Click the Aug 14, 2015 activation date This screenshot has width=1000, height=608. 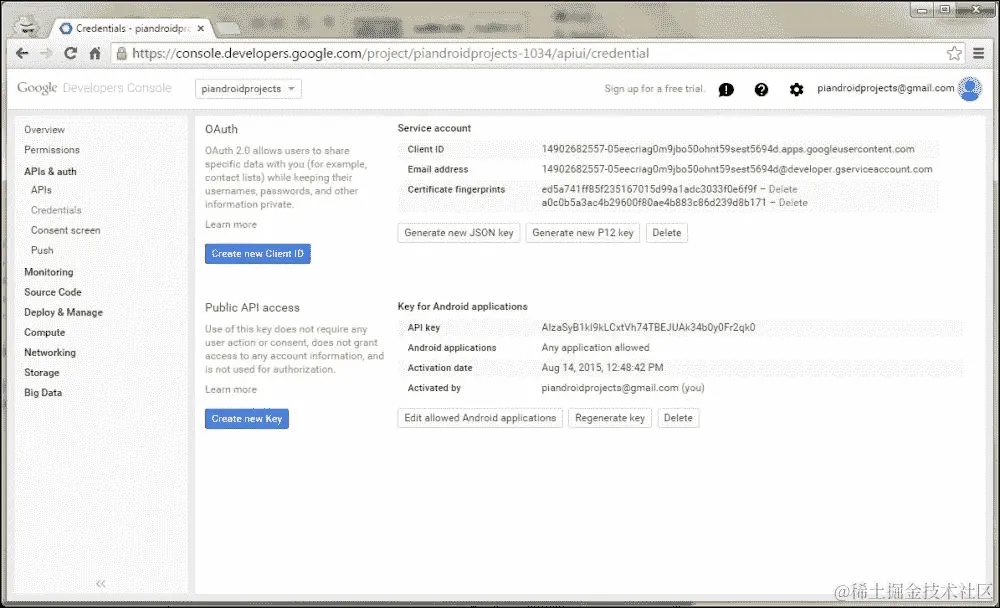click(603, 367)
